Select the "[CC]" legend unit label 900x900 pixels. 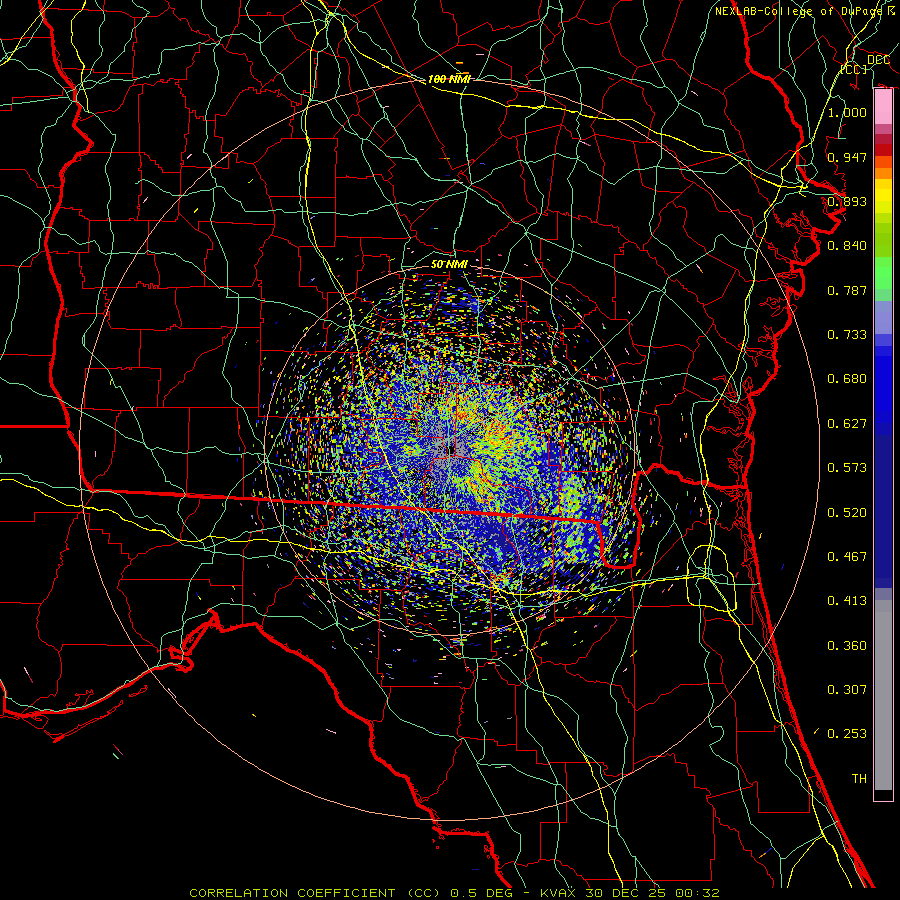click(x=854, y=69)
